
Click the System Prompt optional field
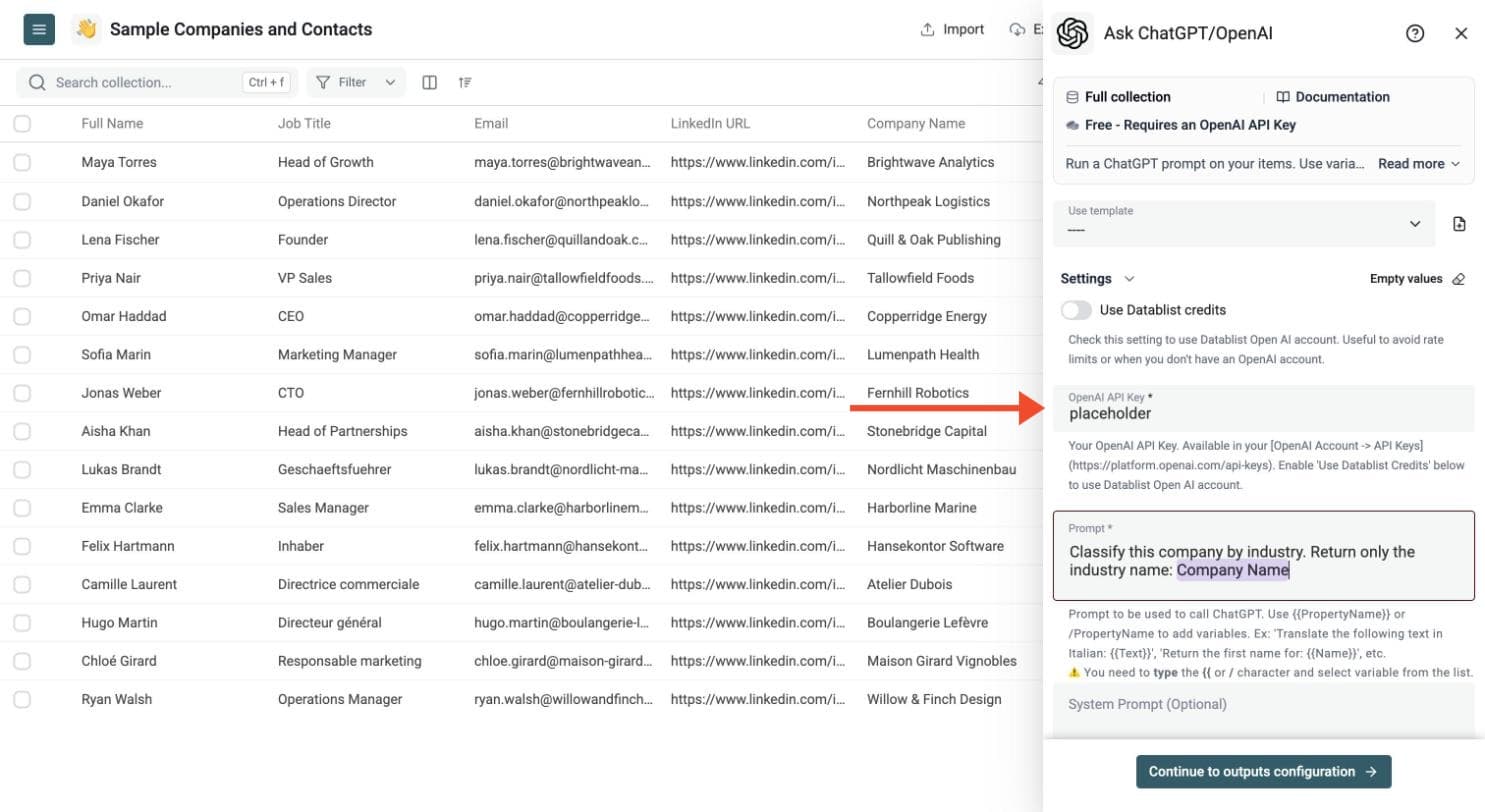click(1264, 711)
